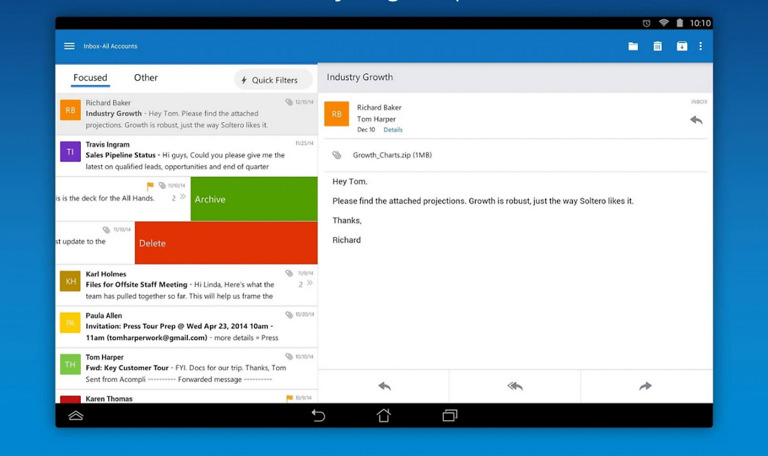Image resolution: width=768 pixels, height=456 pixels.
Task: Click the archive box icon in toolbar
Action: [681, 46]
